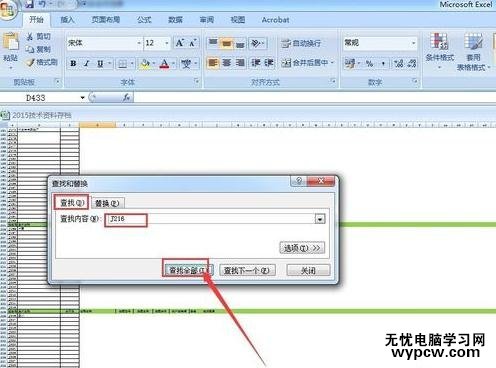Click the comma style icon
Image resolution: width=496 pixels, height=368 pixels.
pos(384,63)
